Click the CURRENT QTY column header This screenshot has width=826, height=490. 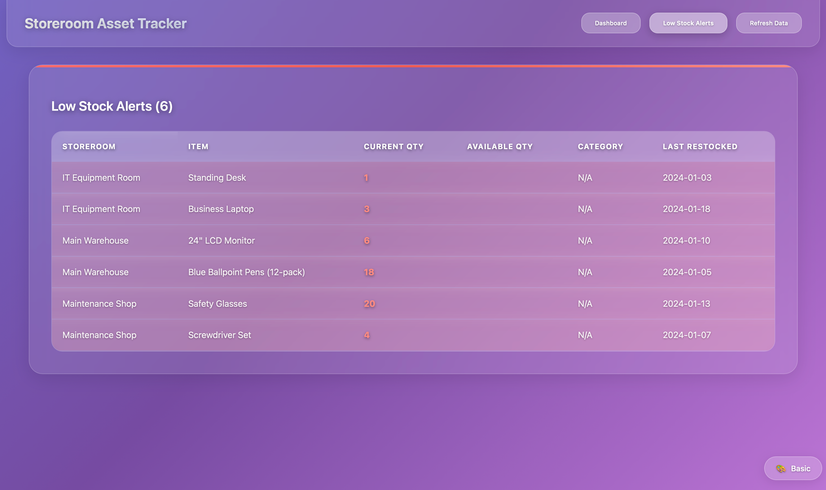394,146
